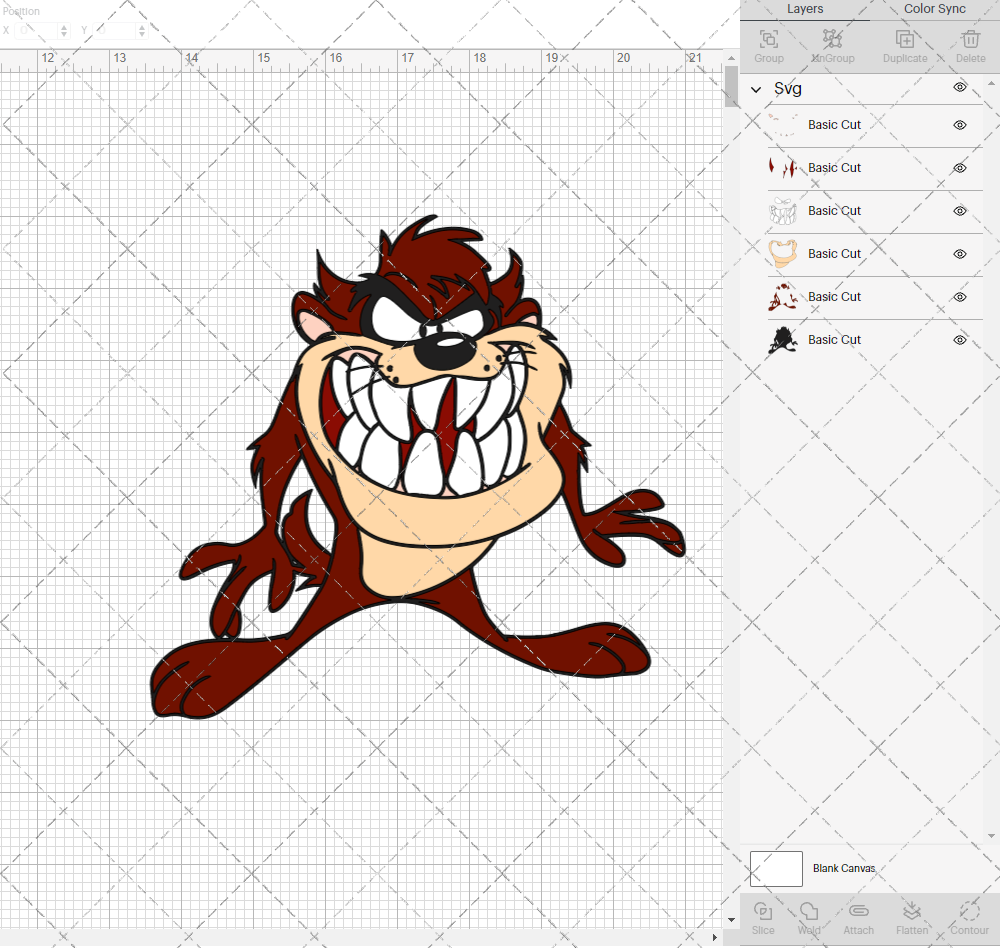The height and width of the screenshot is (948, 1000).
Task: Click the Svg group name
Action: click(788, 89)
